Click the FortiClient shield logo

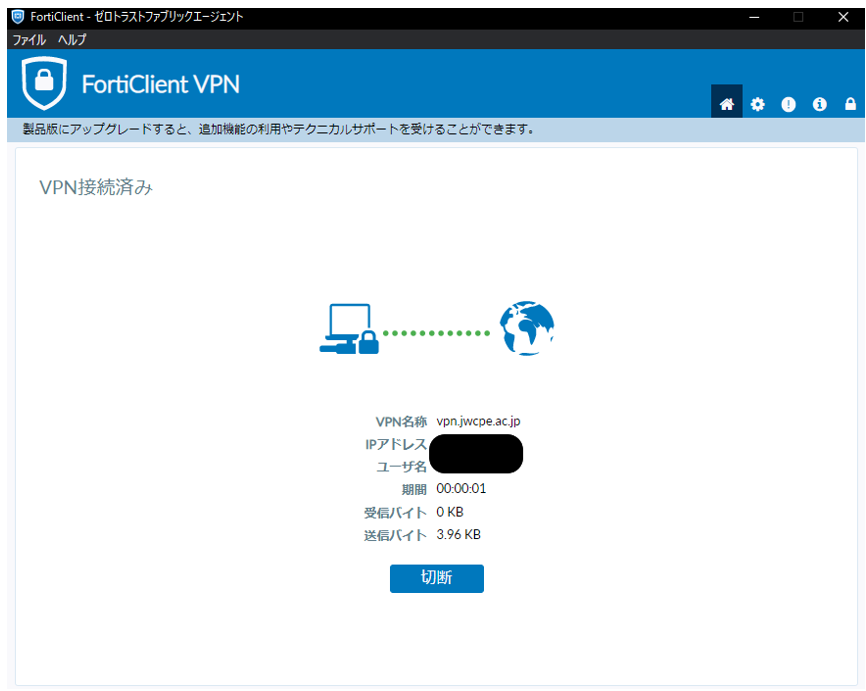click(44, 83)
